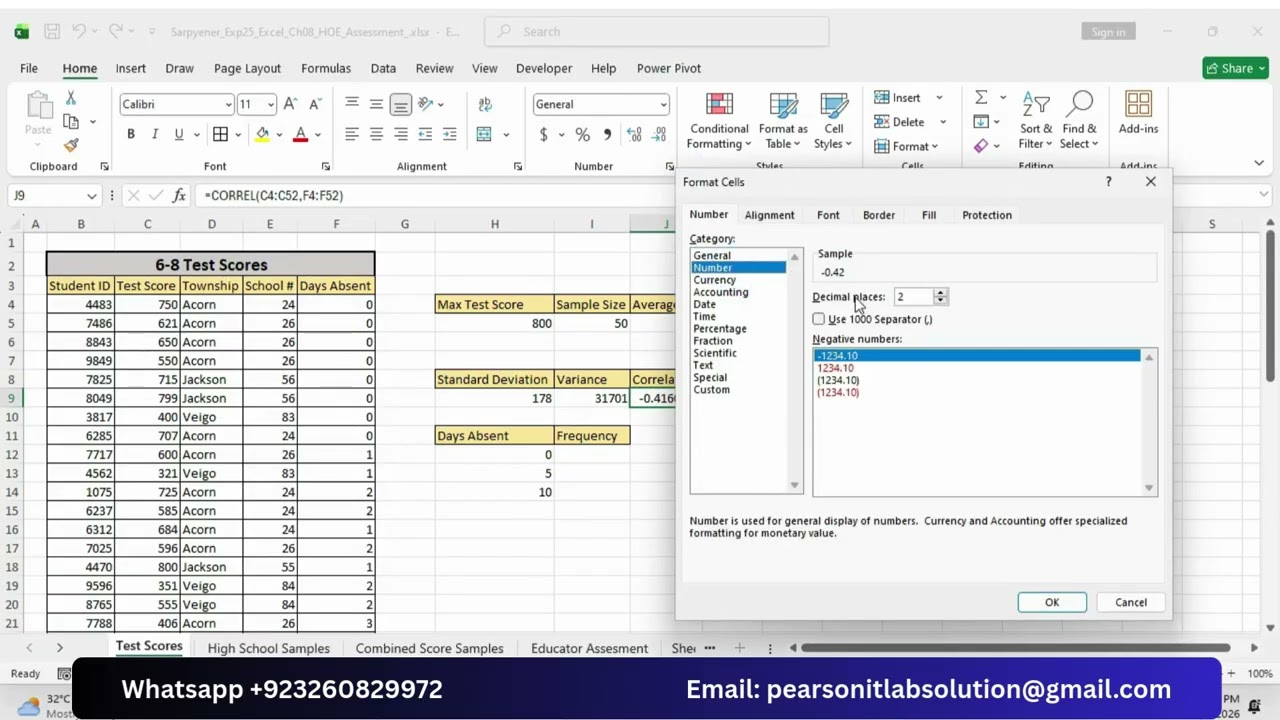Decrease font size icon
Screen dimensions: 1280x720
coord(315,104)
